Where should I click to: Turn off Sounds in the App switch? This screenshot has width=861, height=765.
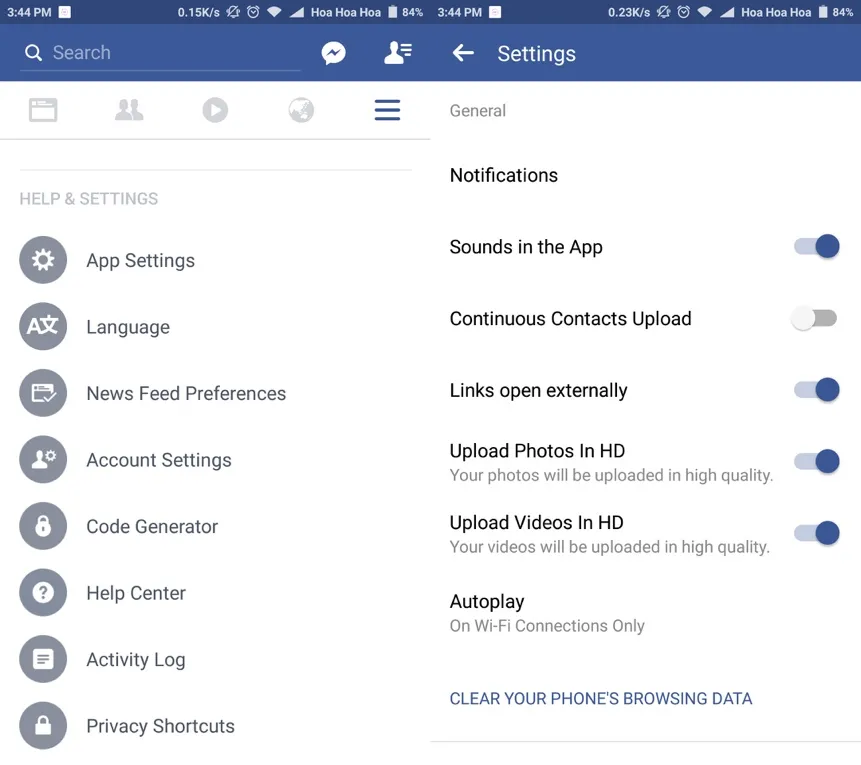pos(817,246)
